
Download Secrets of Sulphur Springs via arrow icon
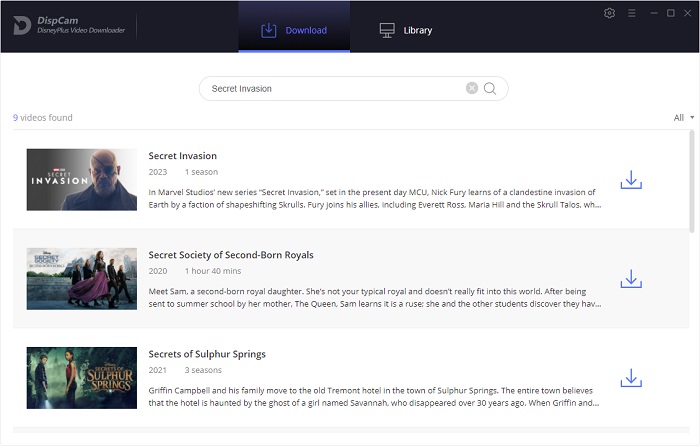click(631, 377)
